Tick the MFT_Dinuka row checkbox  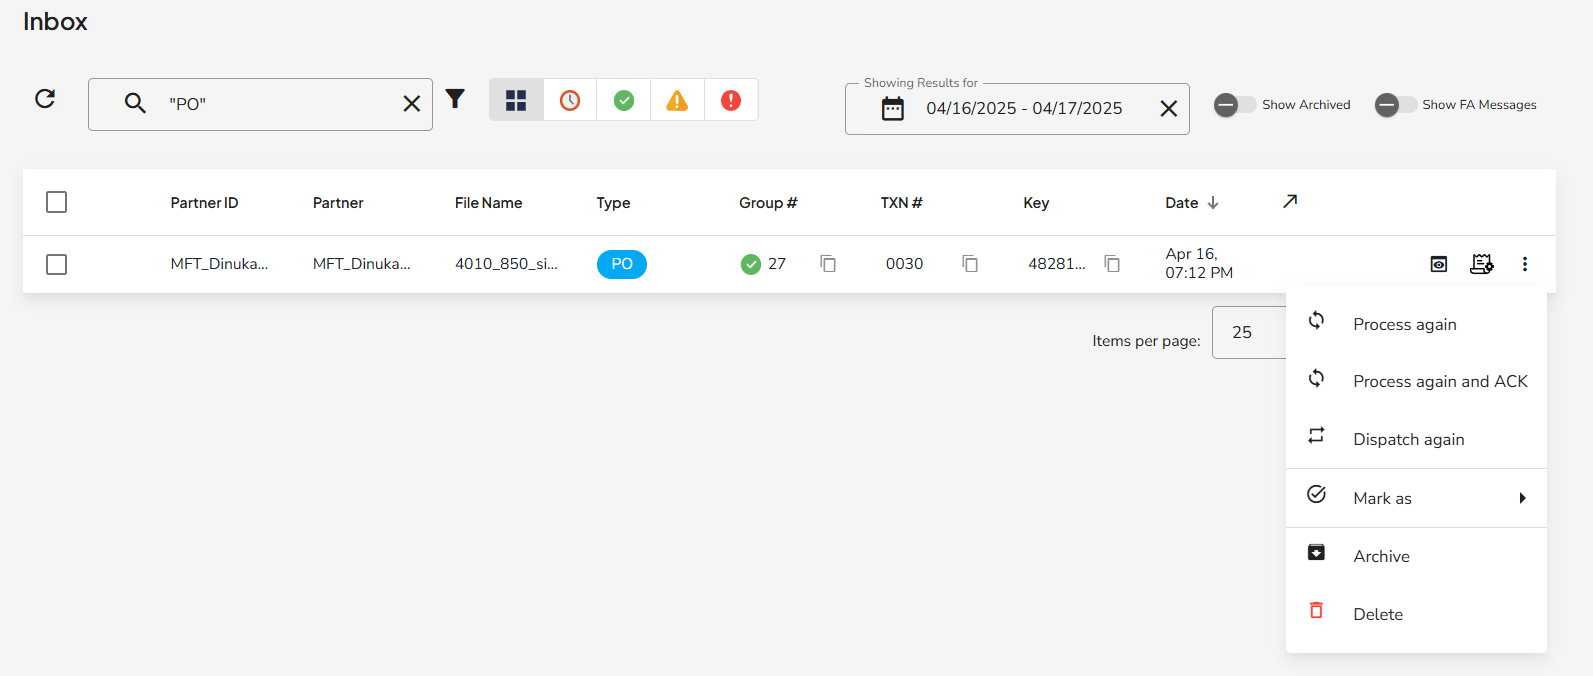(x=57, y=264)
